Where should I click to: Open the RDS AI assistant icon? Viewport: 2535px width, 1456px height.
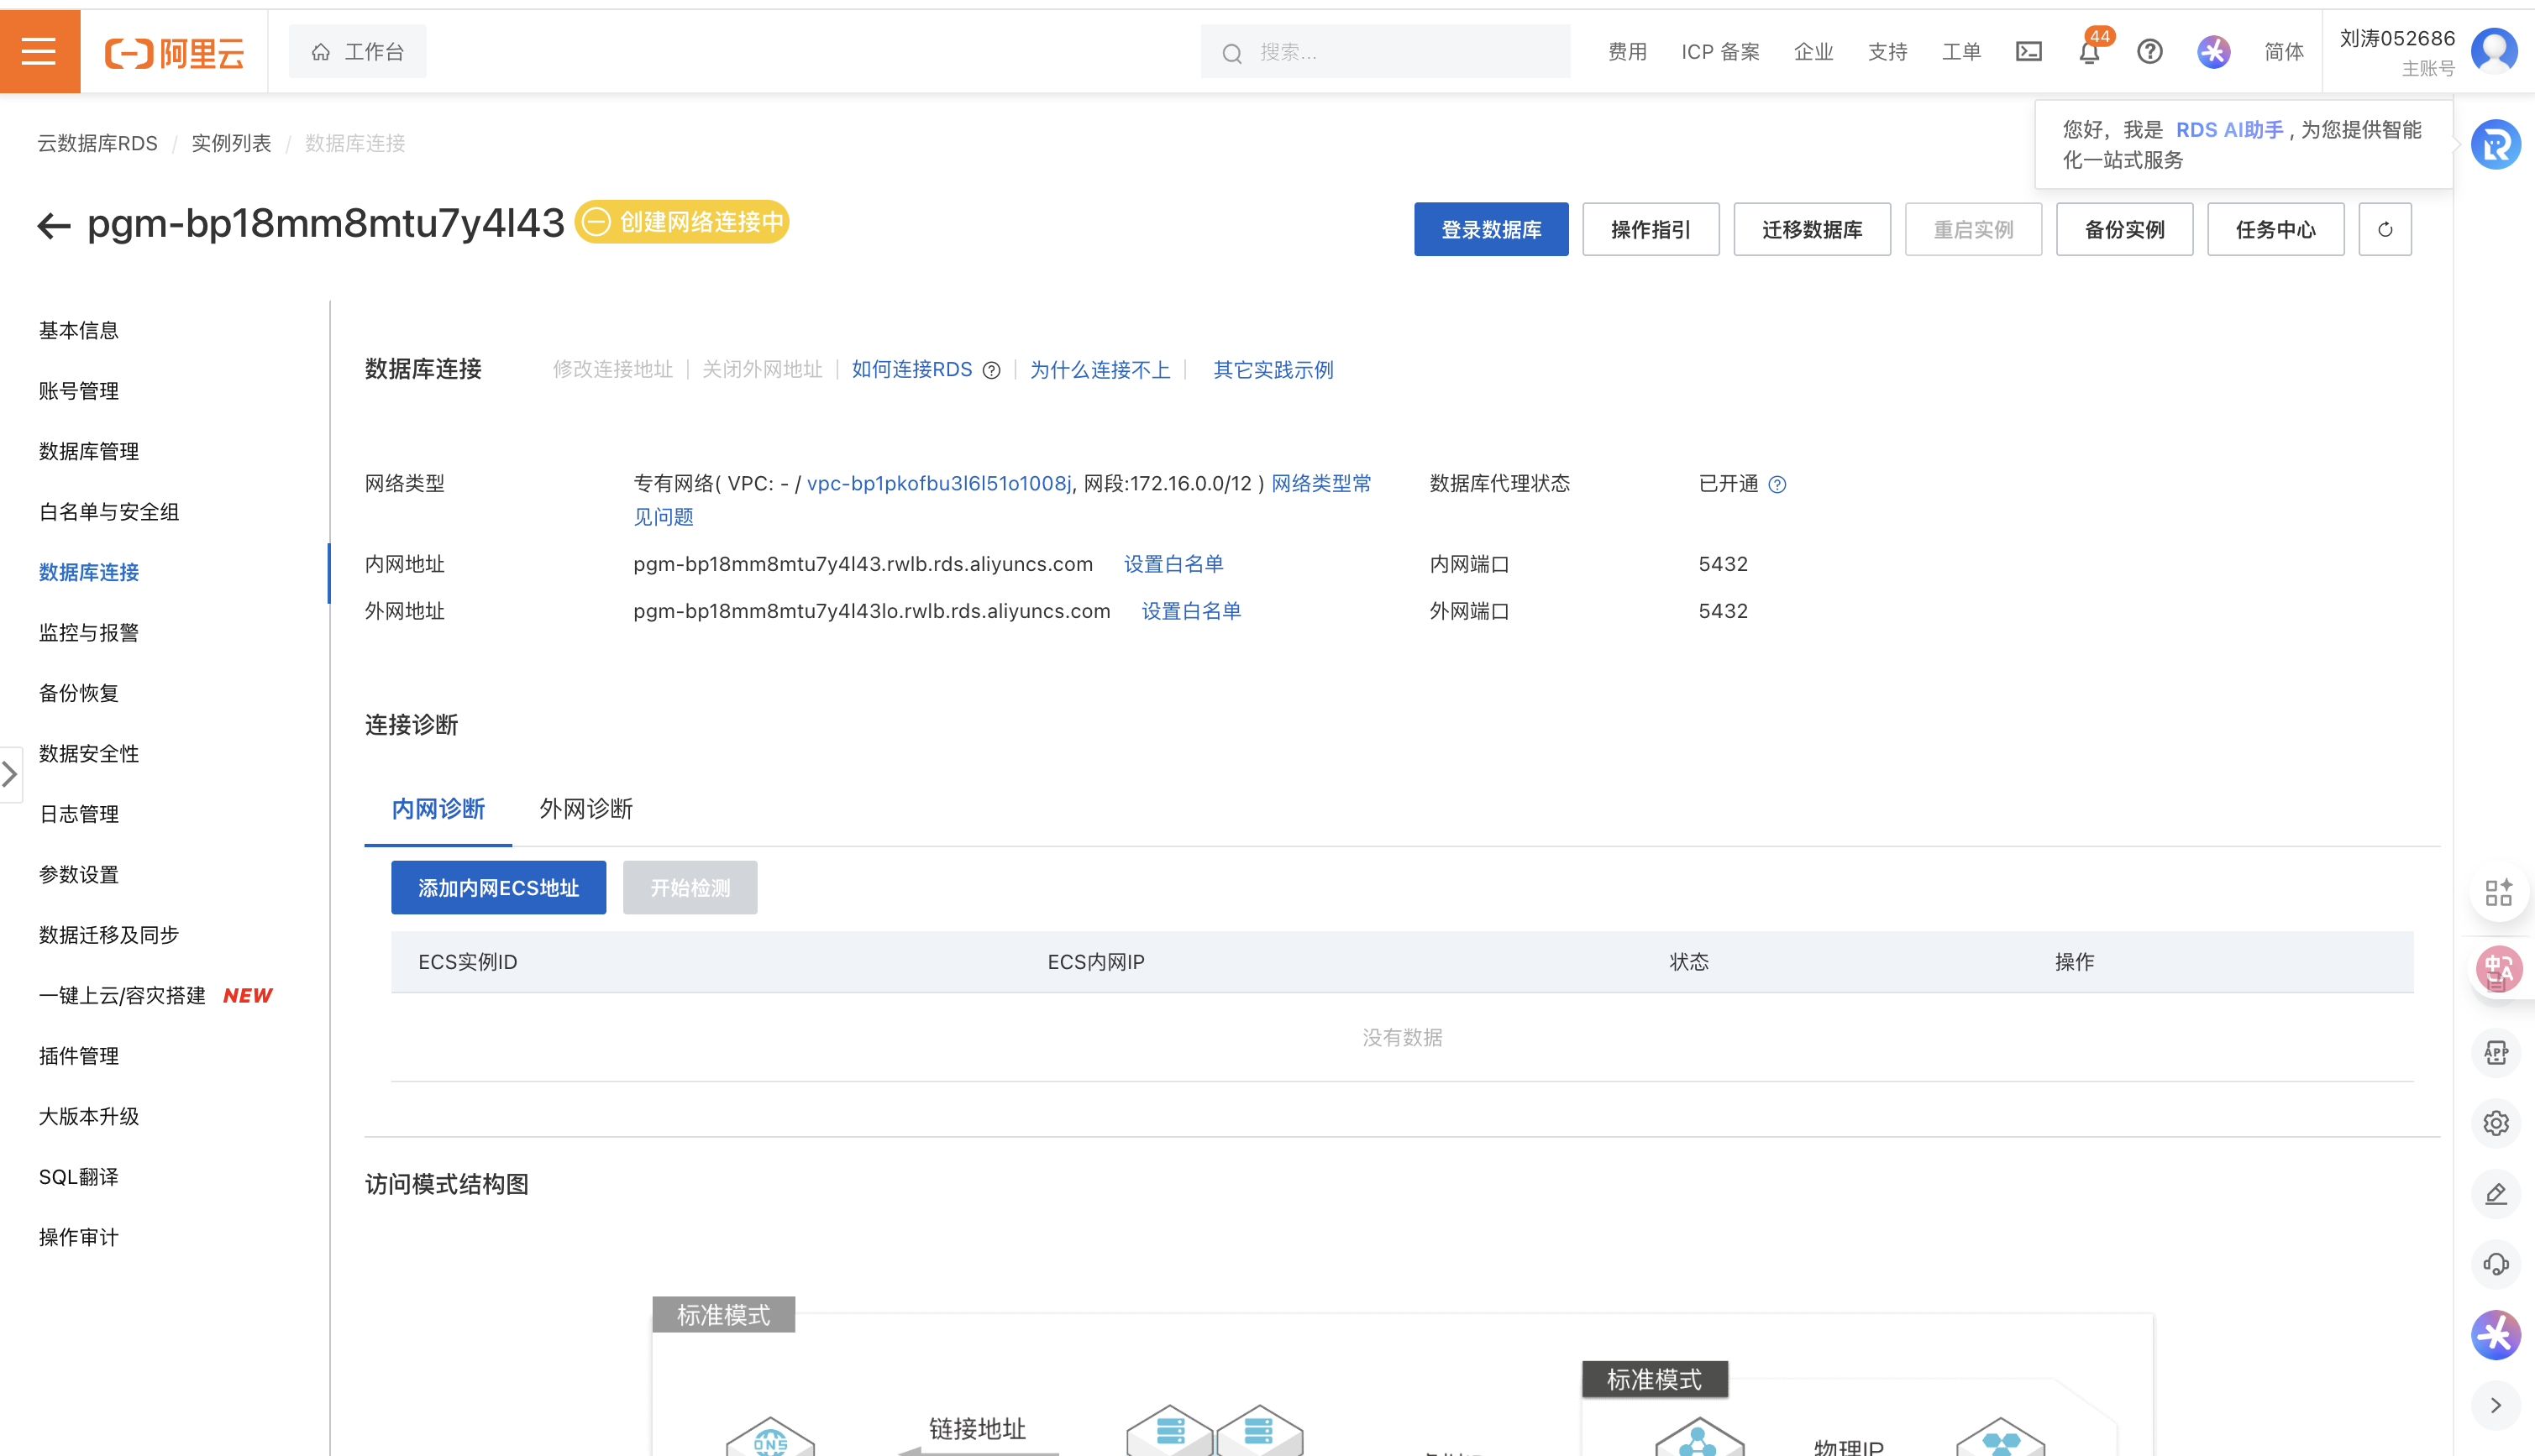pyautogui.click(x=2495, y=145)
